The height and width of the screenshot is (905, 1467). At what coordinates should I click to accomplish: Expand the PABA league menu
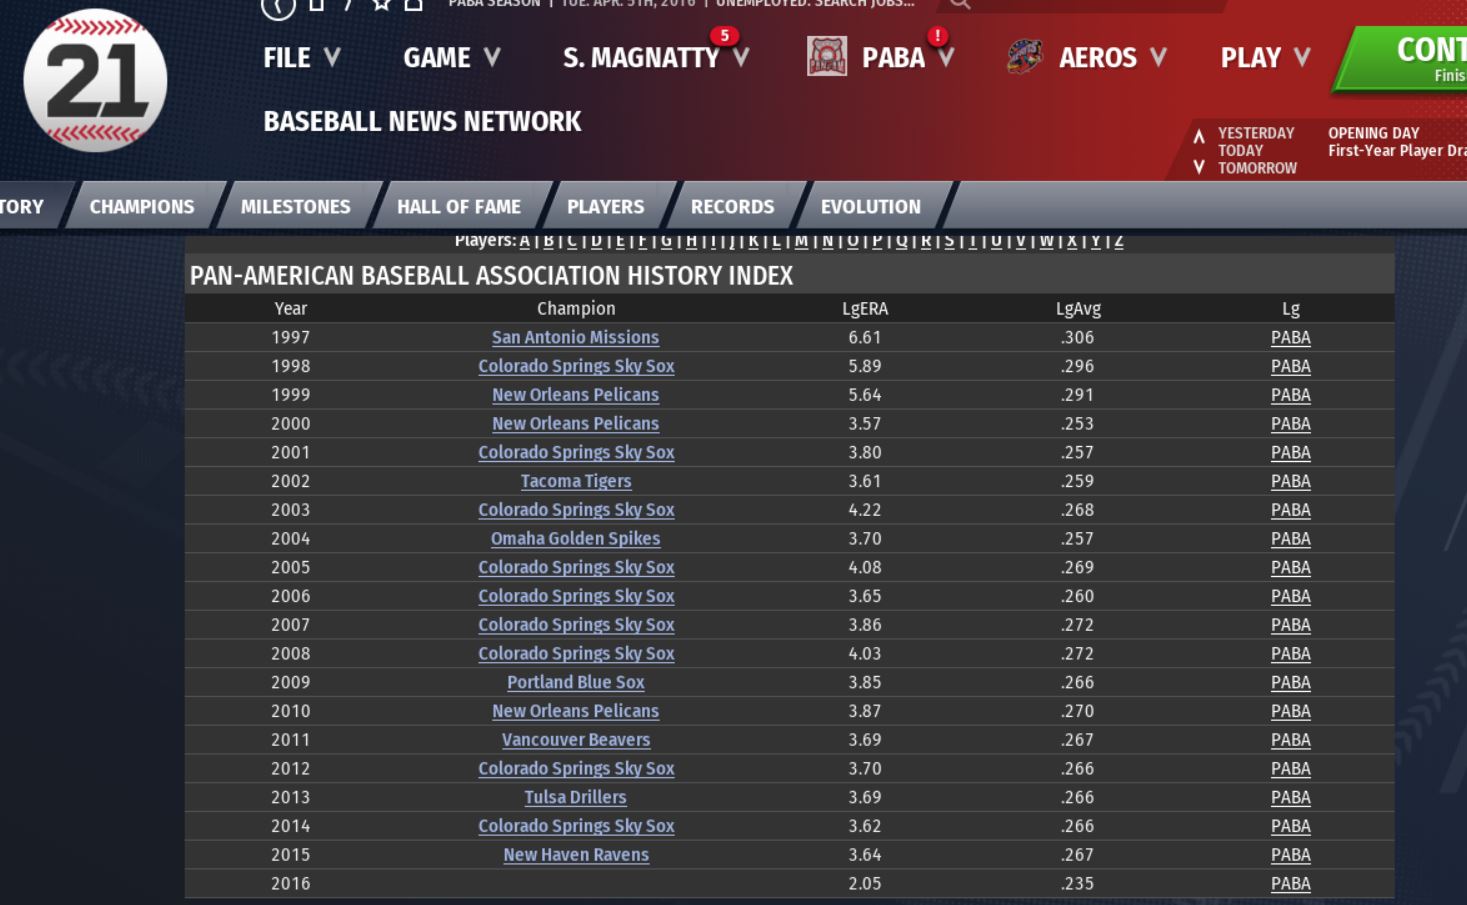(908, 58)
